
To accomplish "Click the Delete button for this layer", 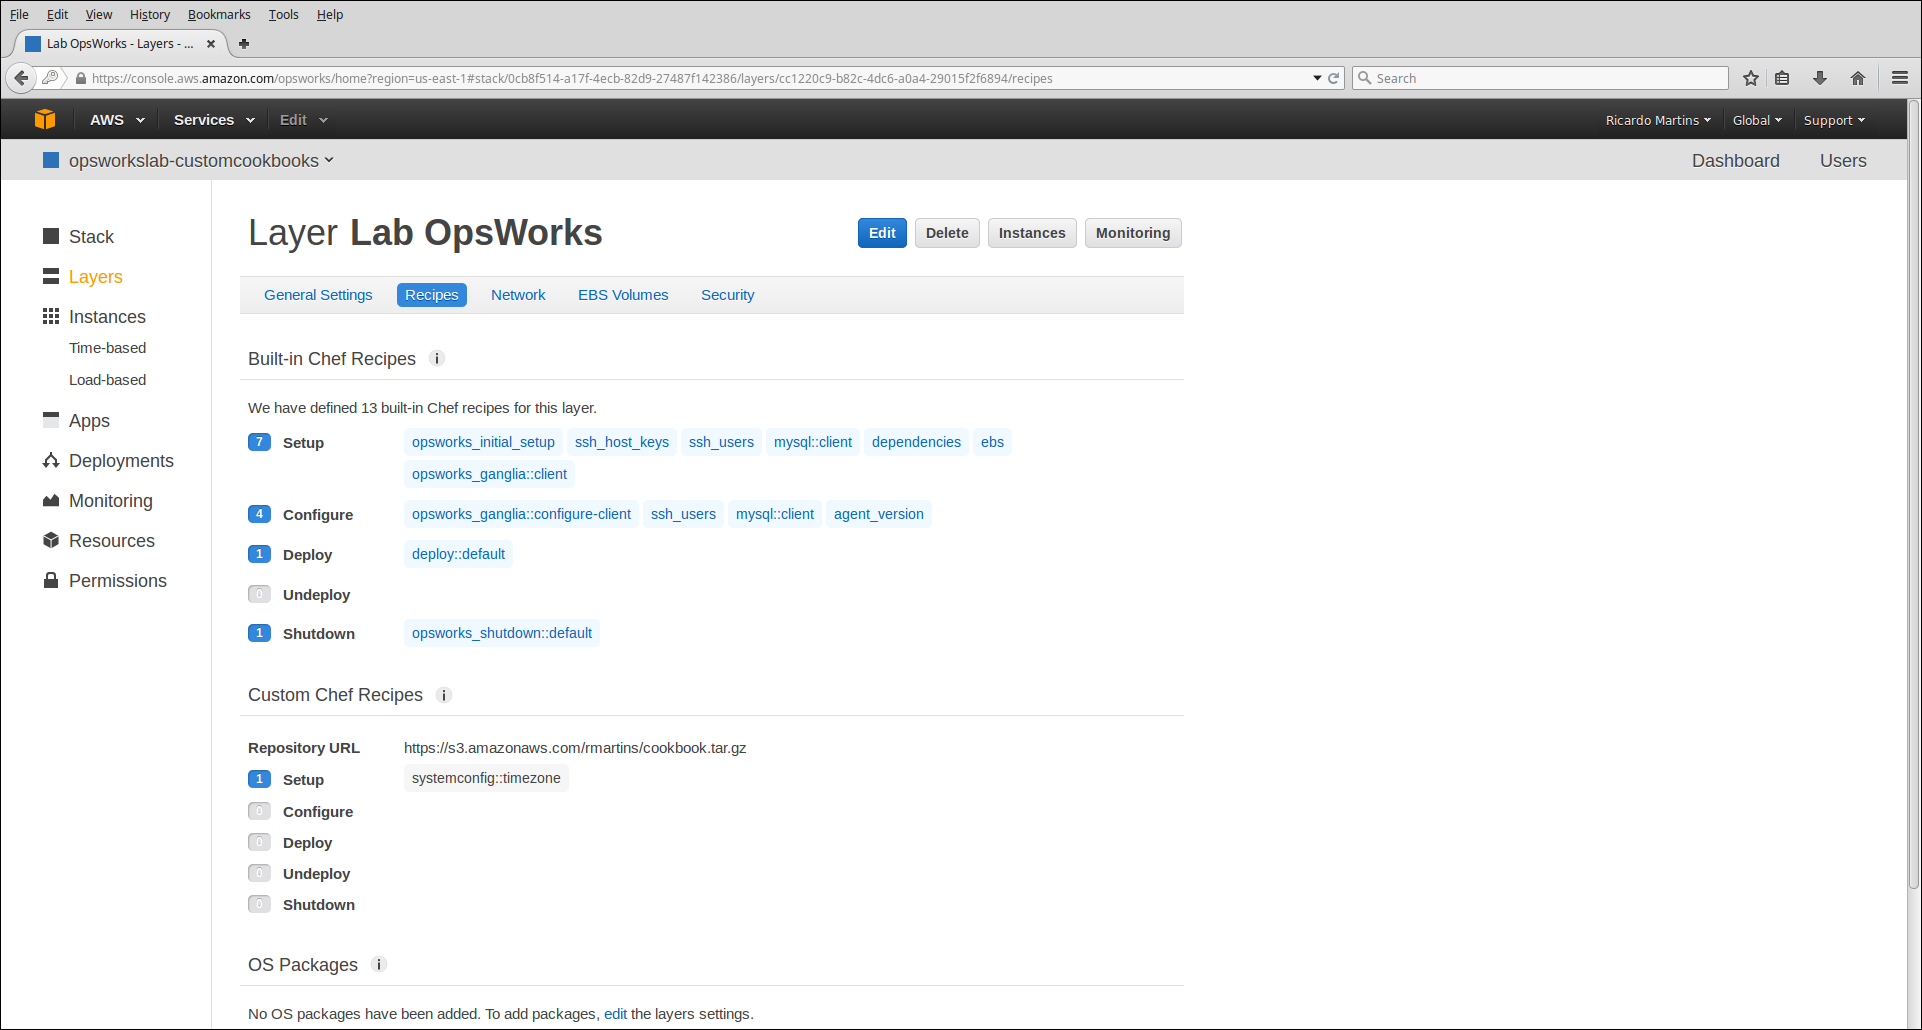I will click(946, 232).
